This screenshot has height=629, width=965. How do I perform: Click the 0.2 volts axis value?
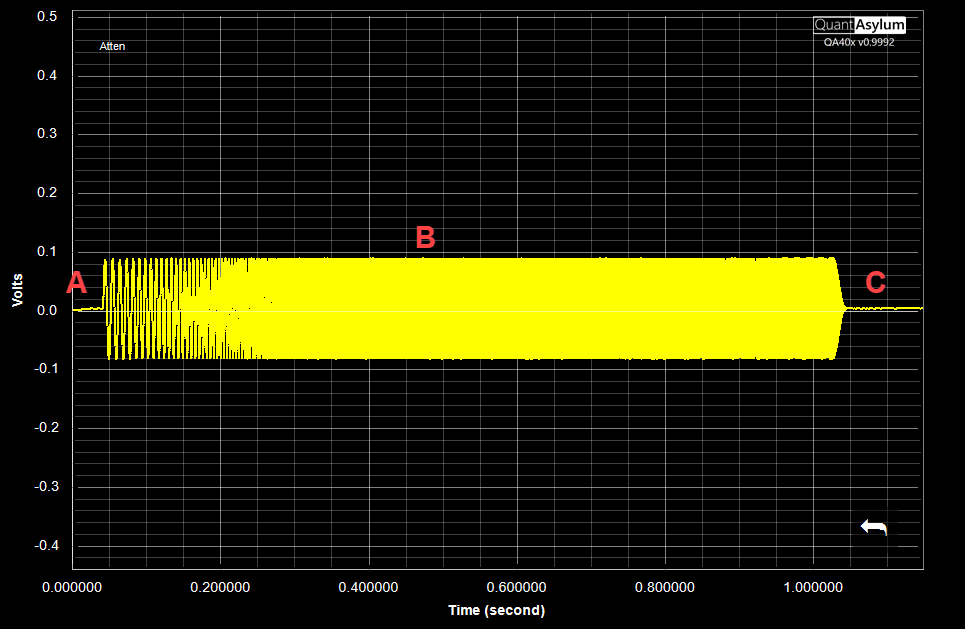[x=47, y=193]
